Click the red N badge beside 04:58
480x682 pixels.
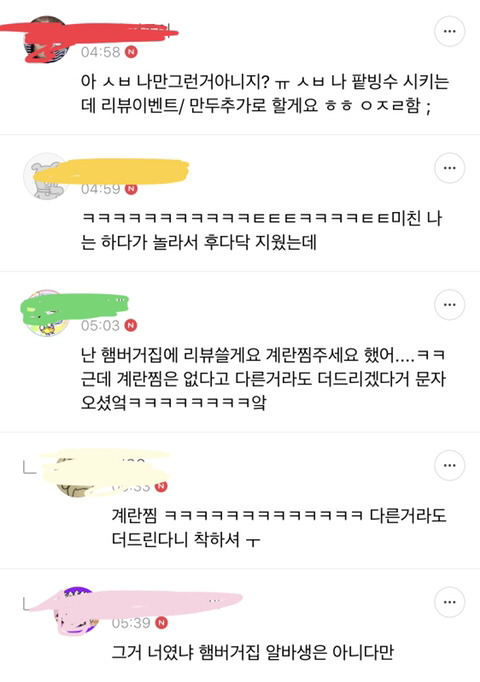tap(131, 52)
